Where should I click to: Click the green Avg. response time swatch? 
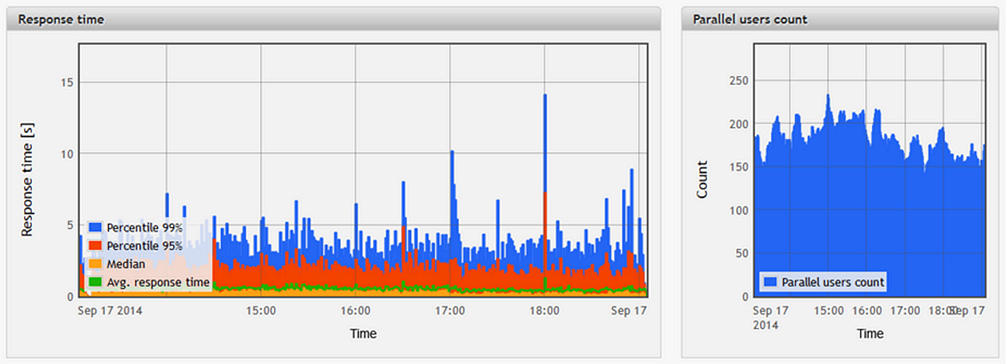pyautogui.click(x=96, y=282)
